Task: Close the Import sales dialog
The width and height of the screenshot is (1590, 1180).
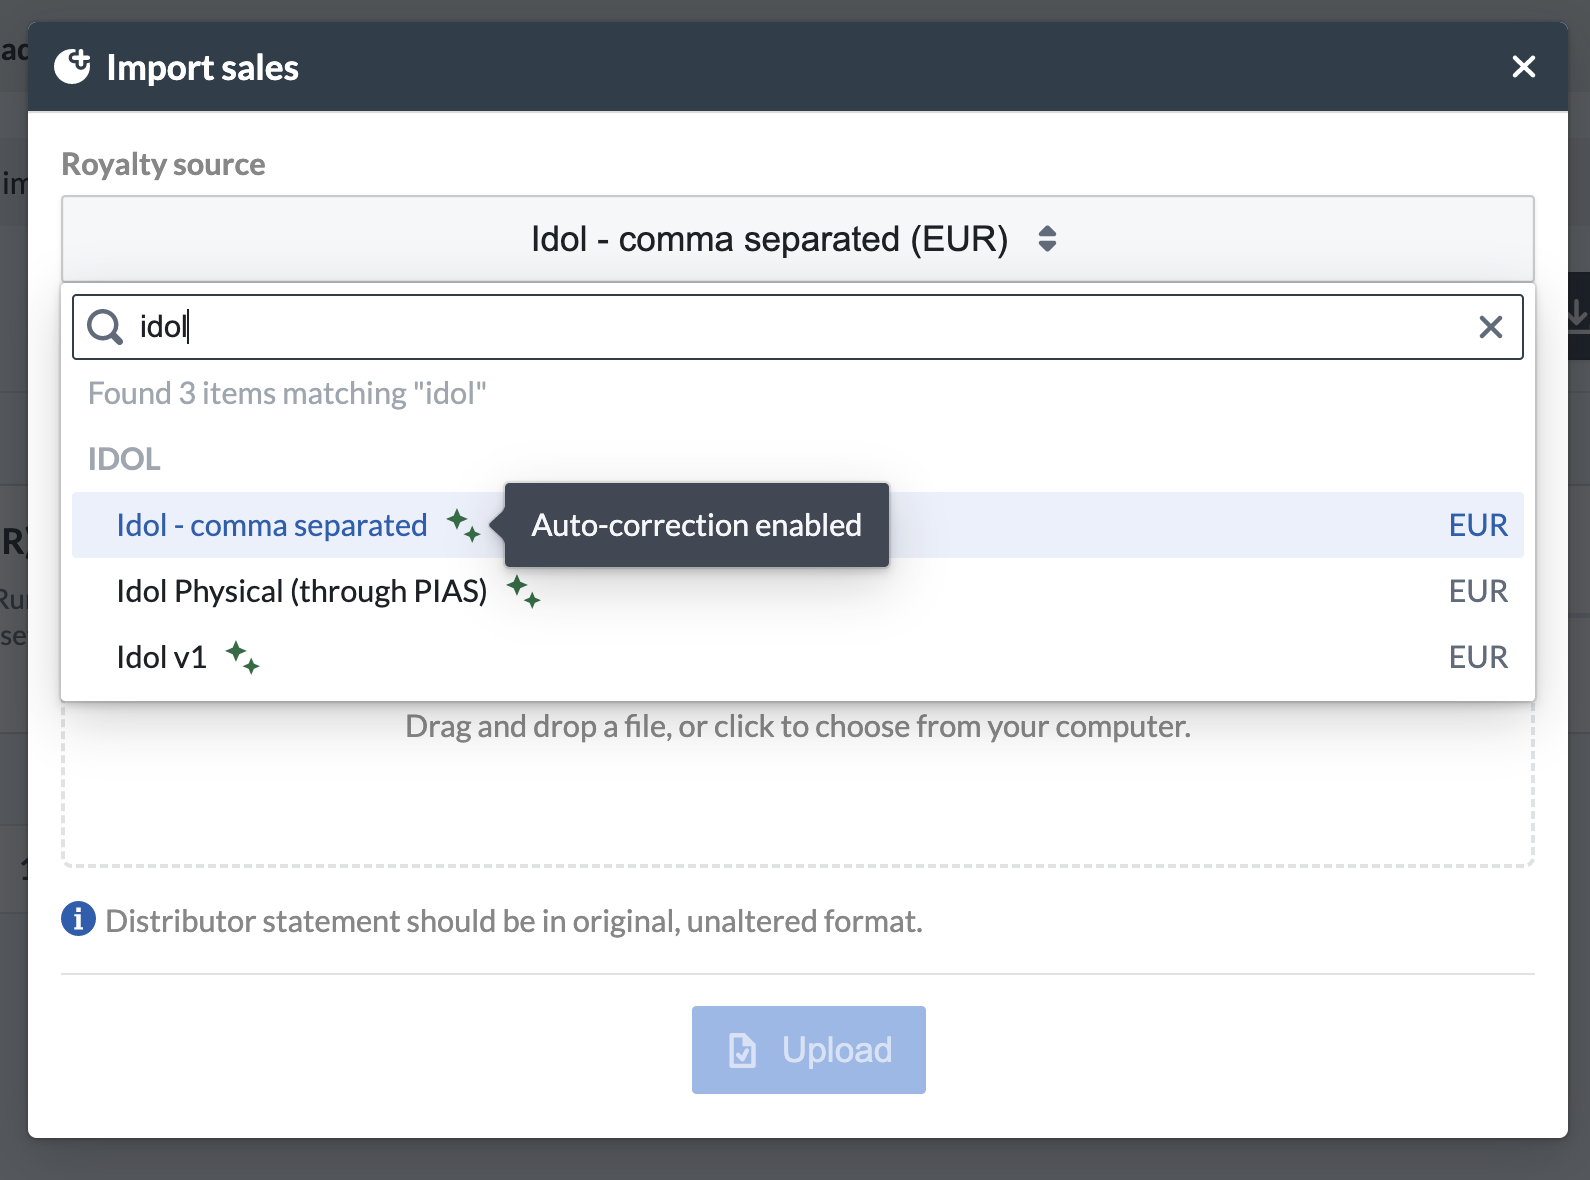Action: coord(1523,67)
